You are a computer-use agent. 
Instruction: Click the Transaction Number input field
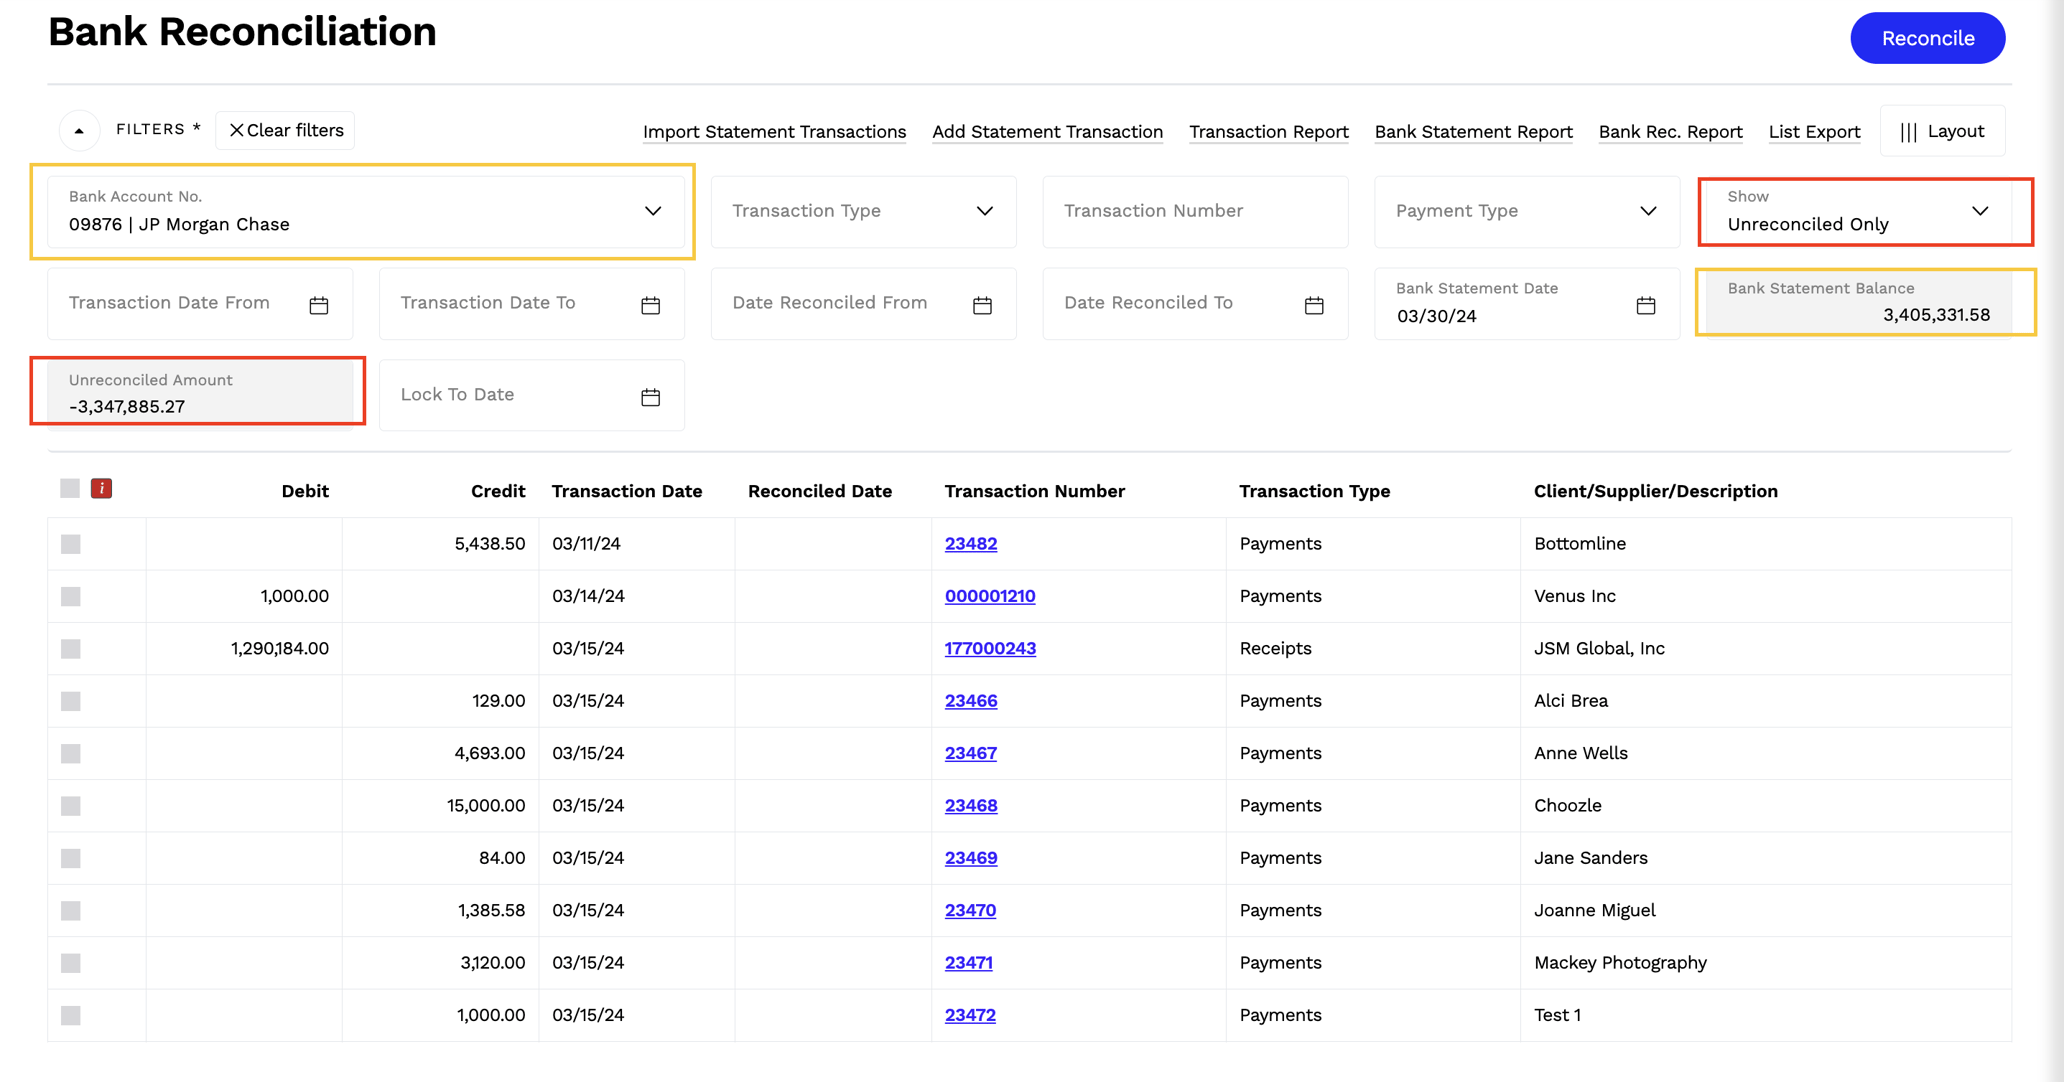pos(1195,211)
